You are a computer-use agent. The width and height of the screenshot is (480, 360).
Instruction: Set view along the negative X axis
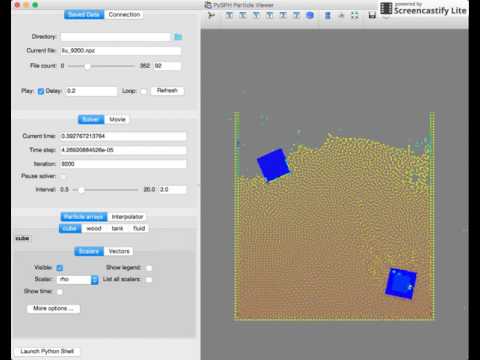coord(243,15)
